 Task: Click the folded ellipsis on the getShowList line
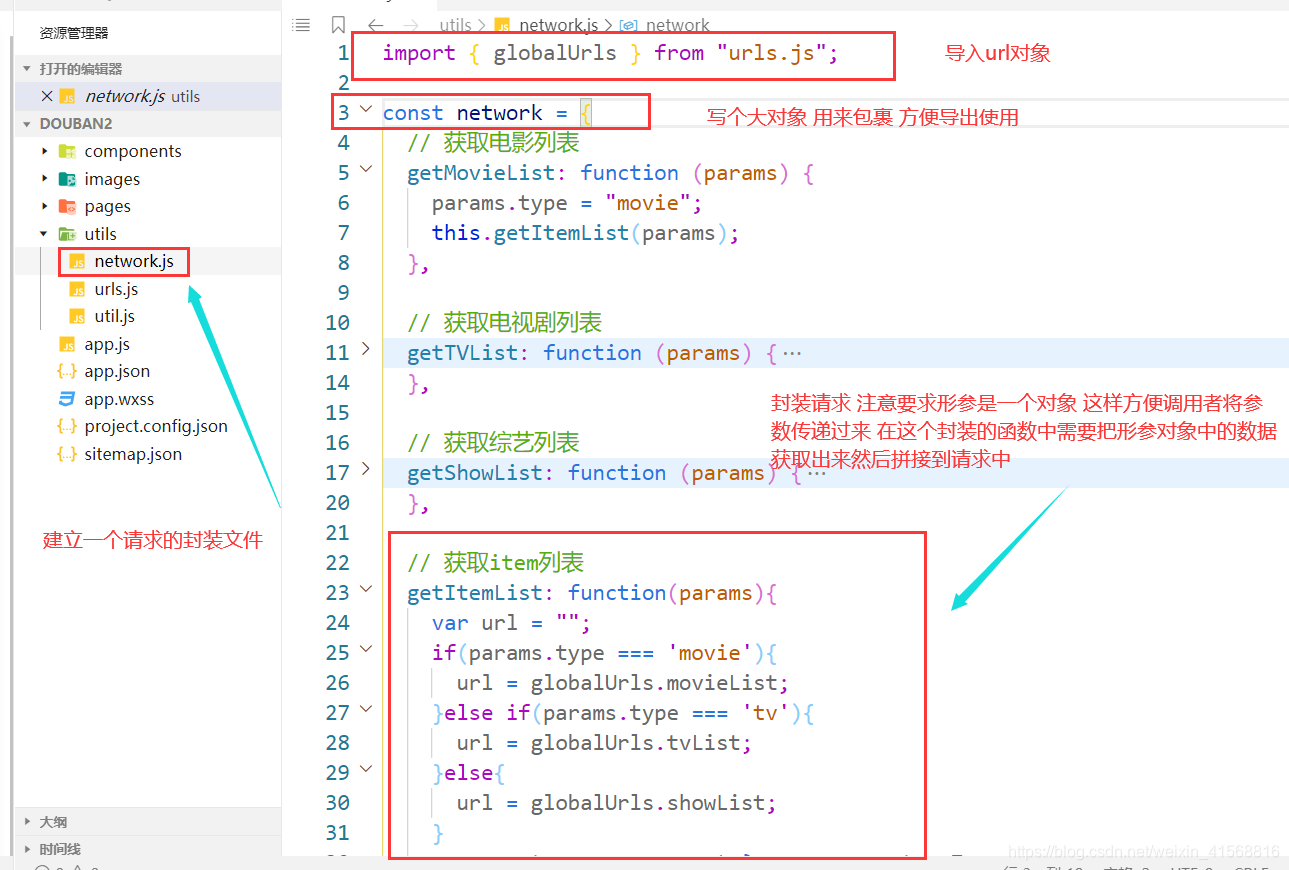(817, 473)
